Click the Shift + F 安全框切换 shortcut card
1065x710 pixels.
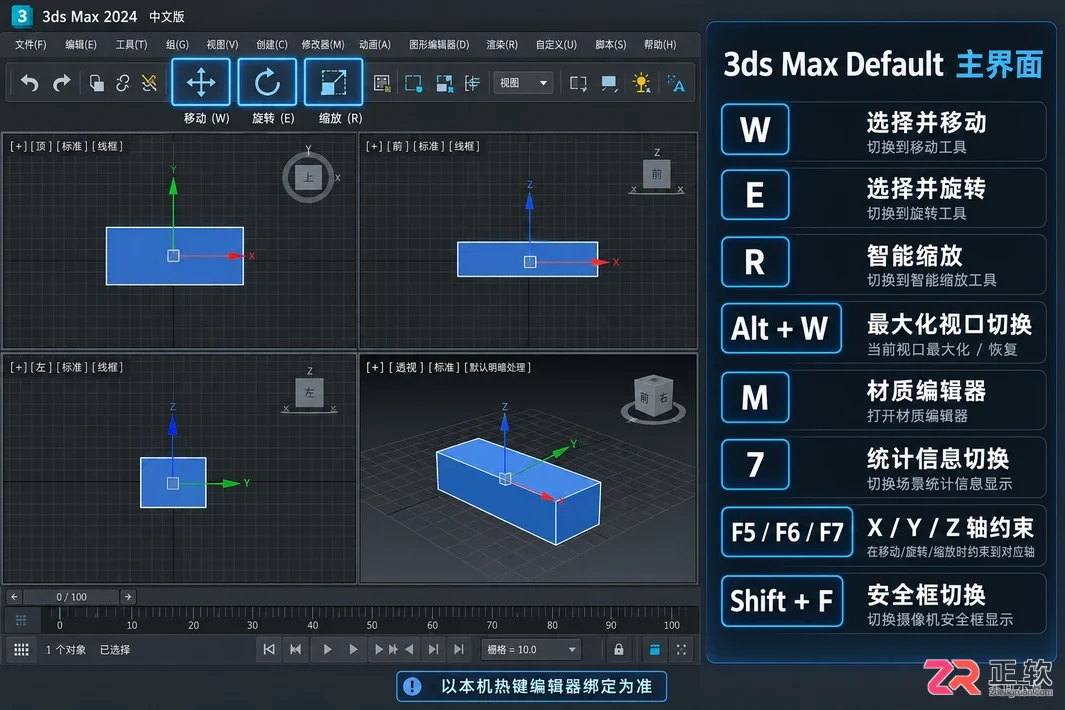coord(883,603)
